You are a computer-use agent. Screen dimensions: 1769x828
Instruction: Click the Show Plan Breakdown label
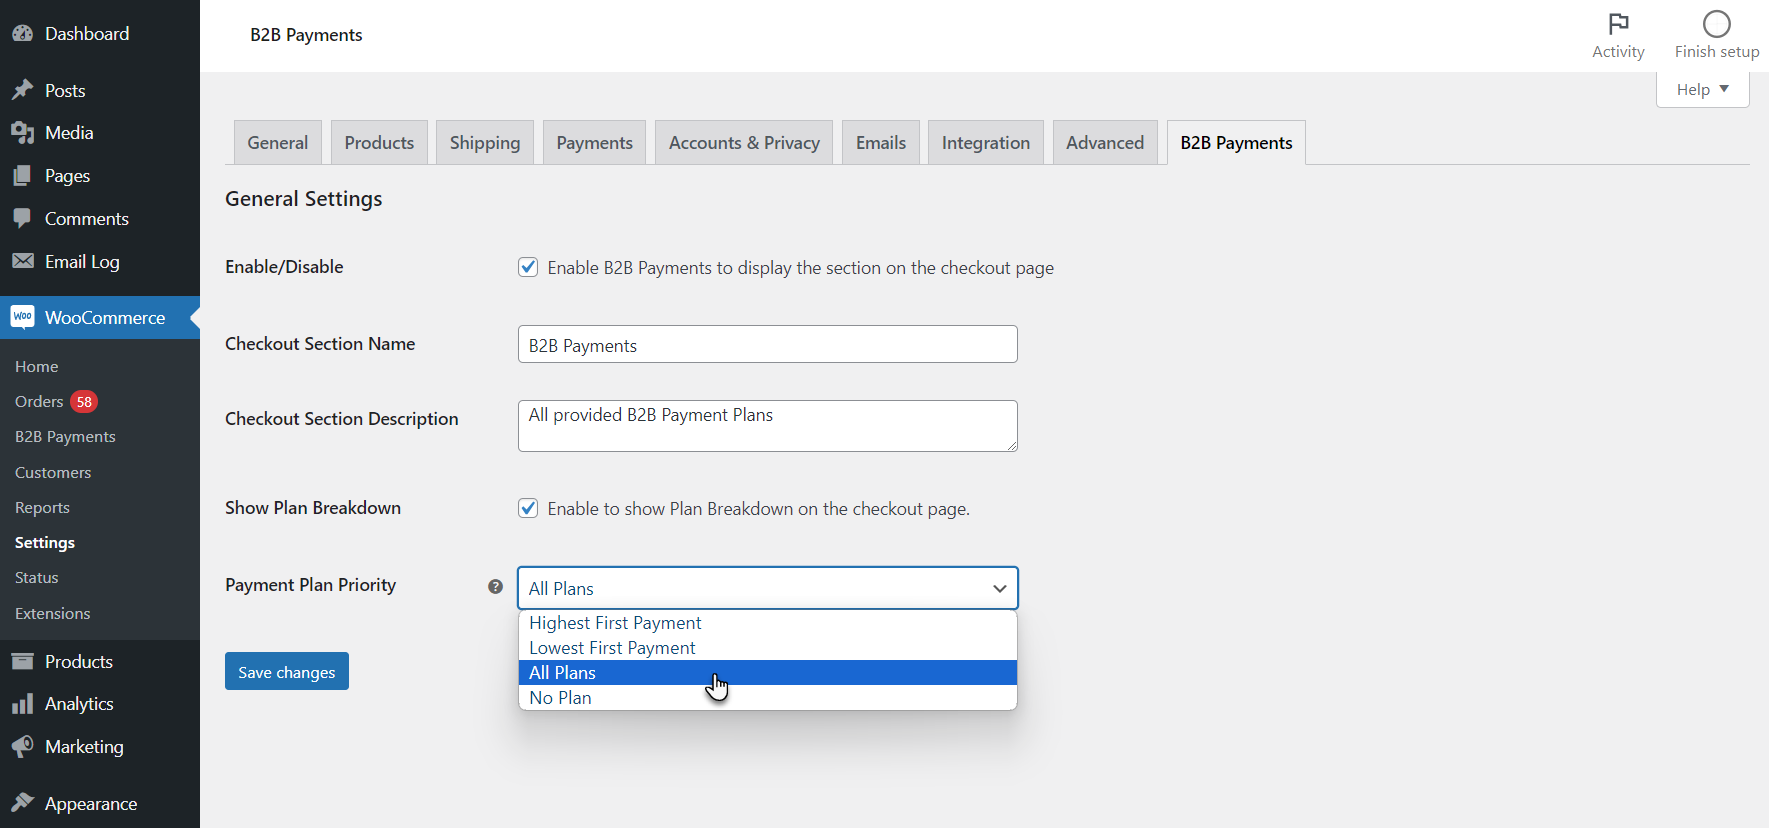coord(313,508)
